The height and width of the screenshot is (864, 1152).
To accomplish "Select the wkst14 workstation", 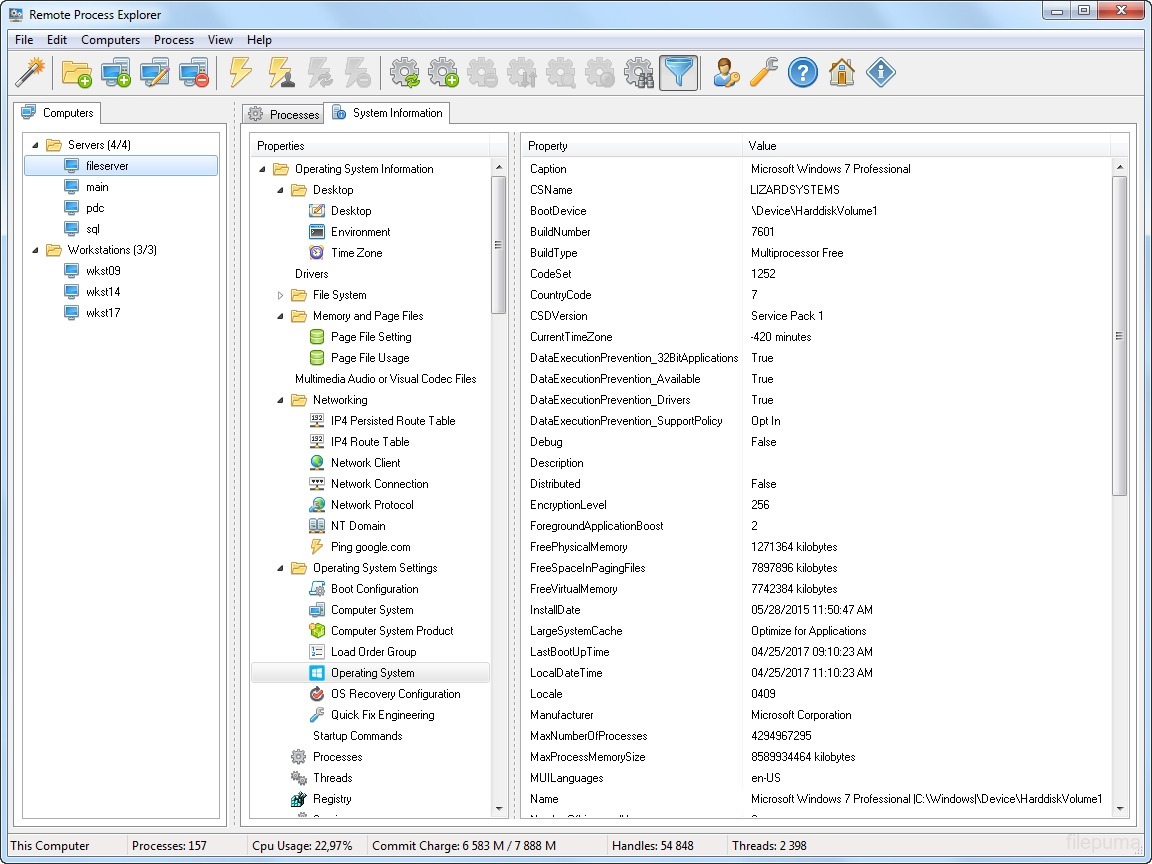I will tap(103, 292).
